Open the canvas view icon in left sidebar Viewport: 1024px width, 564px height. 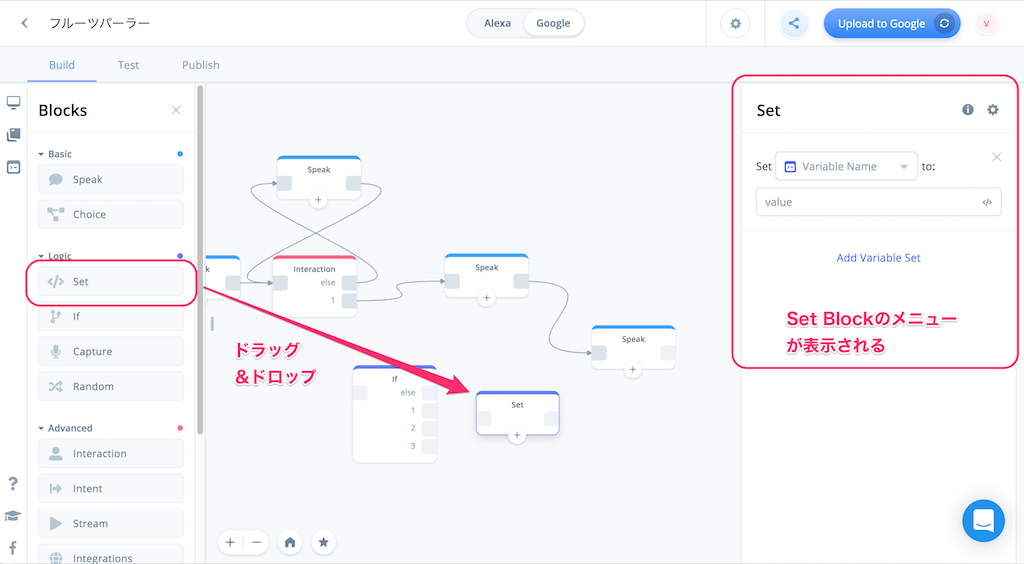14,102
